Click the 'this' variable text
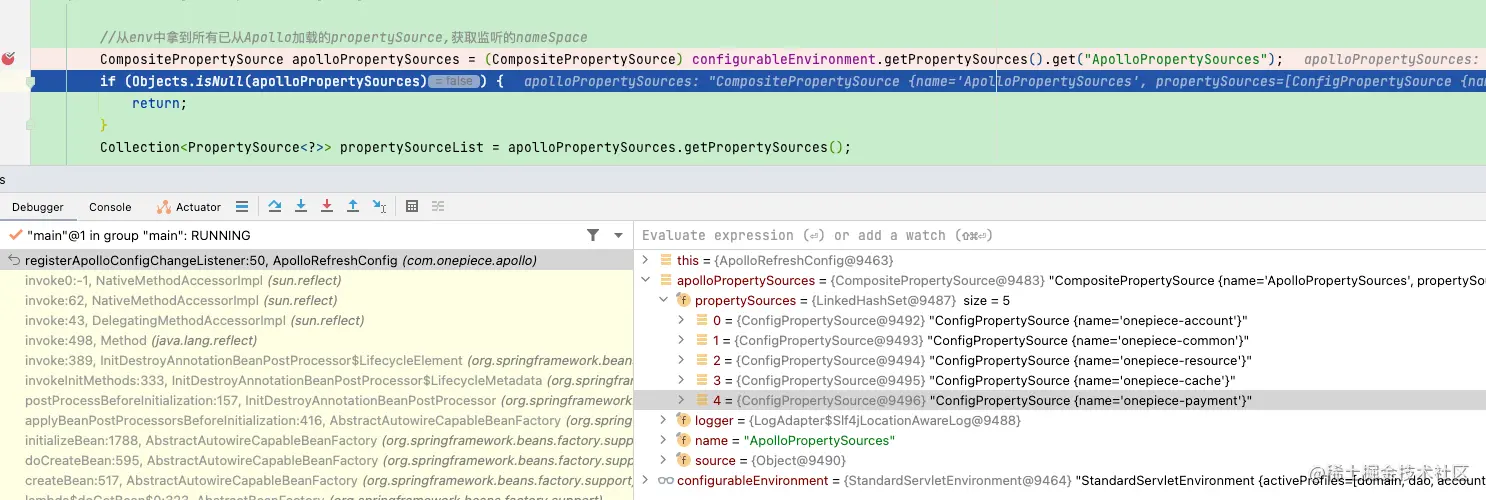The width and height of the screenshot is (1486, 500). pyautogui.click(x=688, y=260)
